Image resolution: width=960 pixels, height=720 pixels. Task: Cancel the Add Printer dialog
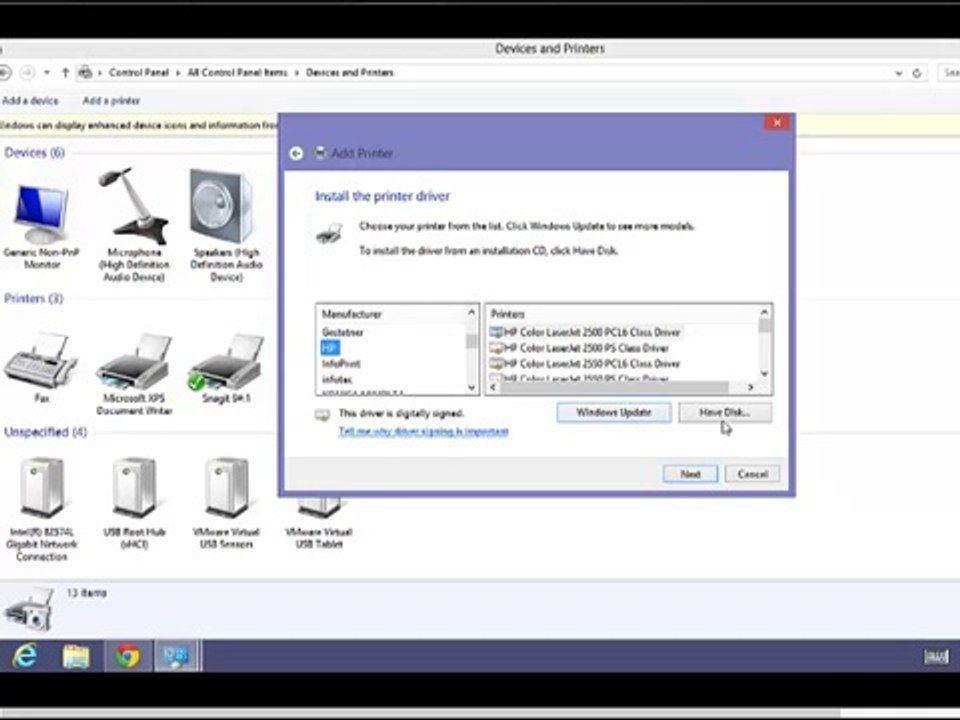point(752,474)
